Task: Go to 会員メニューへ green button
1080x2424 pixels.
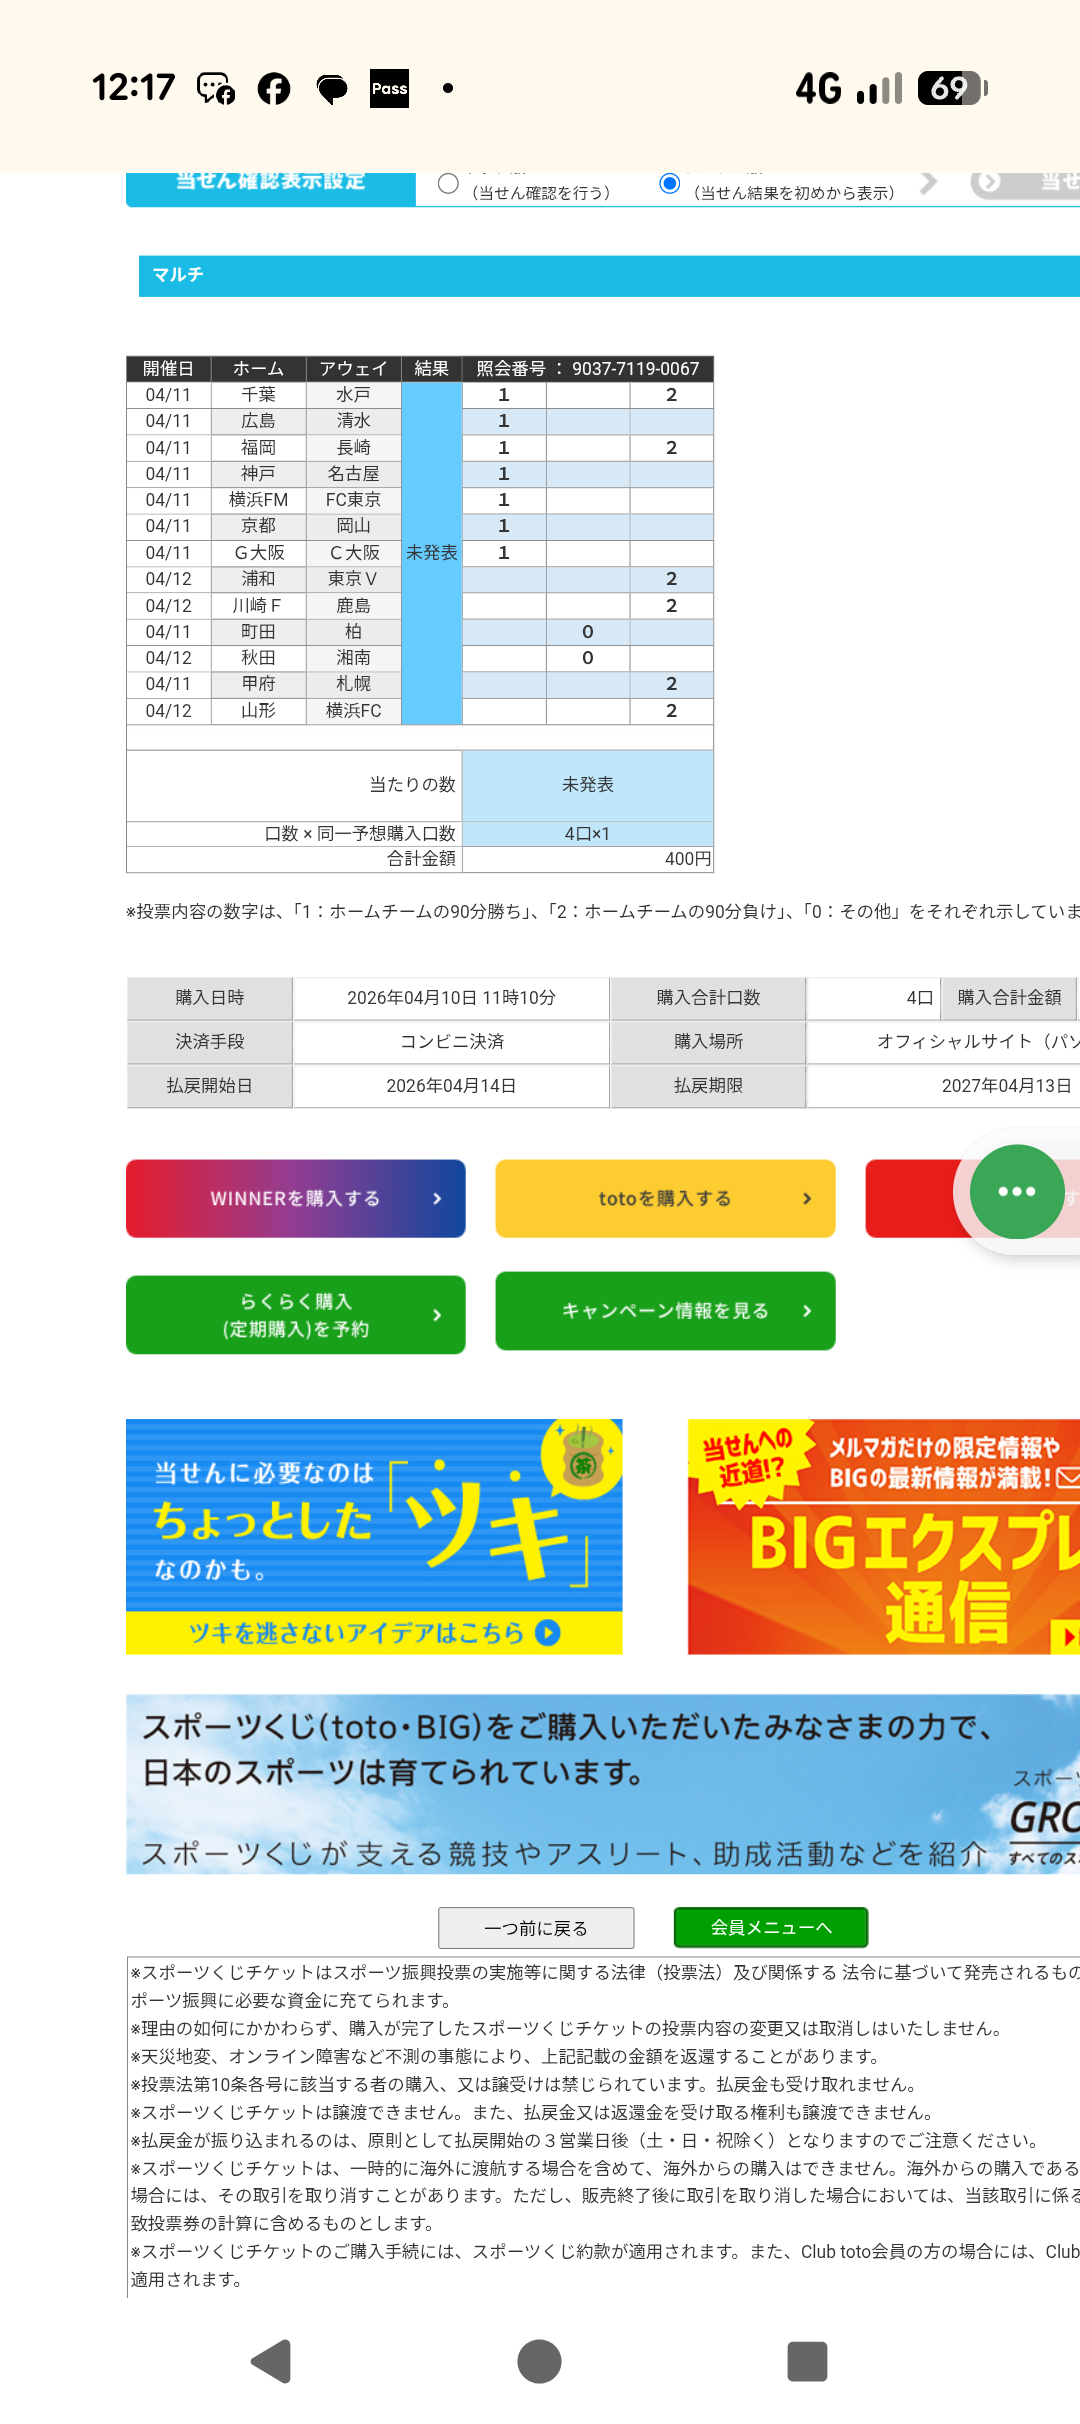Action: (770, 1927)
